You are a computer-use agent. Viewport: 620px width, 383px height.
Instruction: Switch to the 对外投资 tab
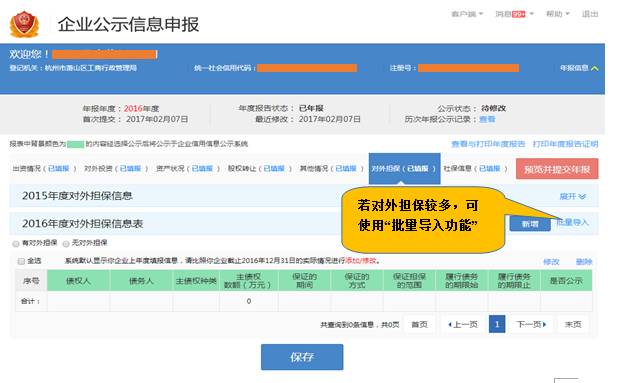115,168
